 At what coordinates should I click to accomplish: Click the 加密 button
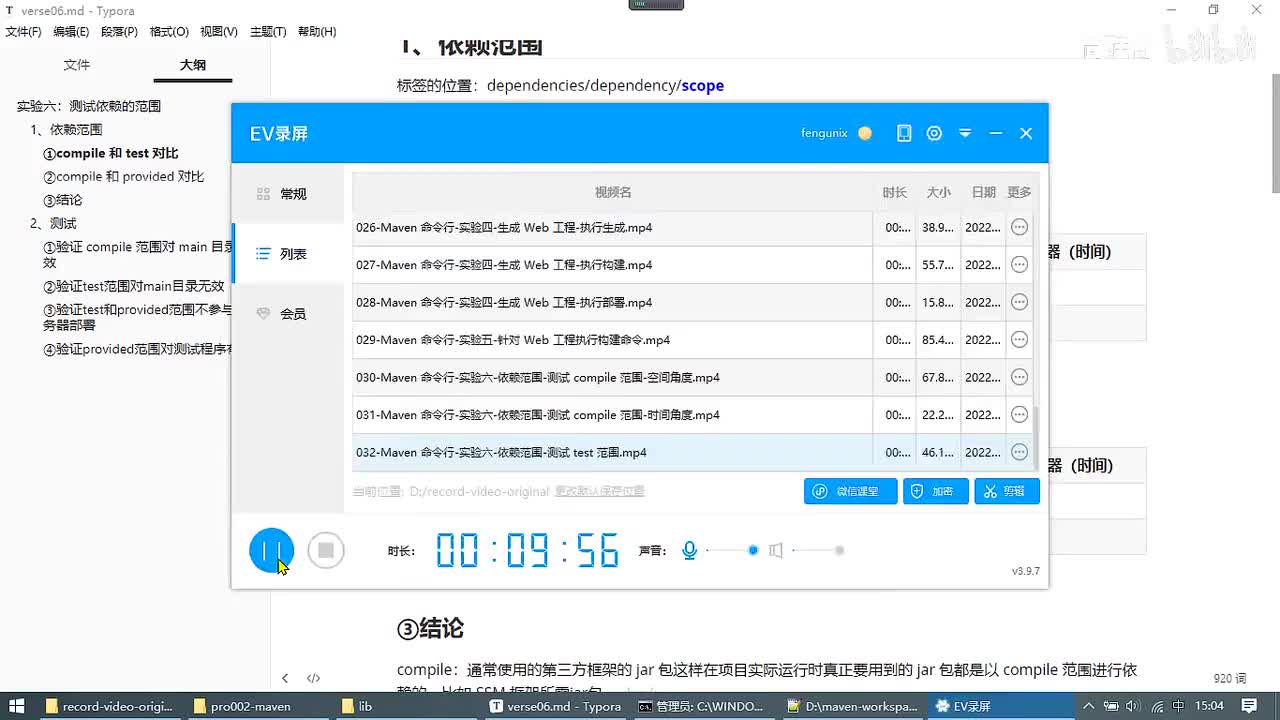click(936, 491)
